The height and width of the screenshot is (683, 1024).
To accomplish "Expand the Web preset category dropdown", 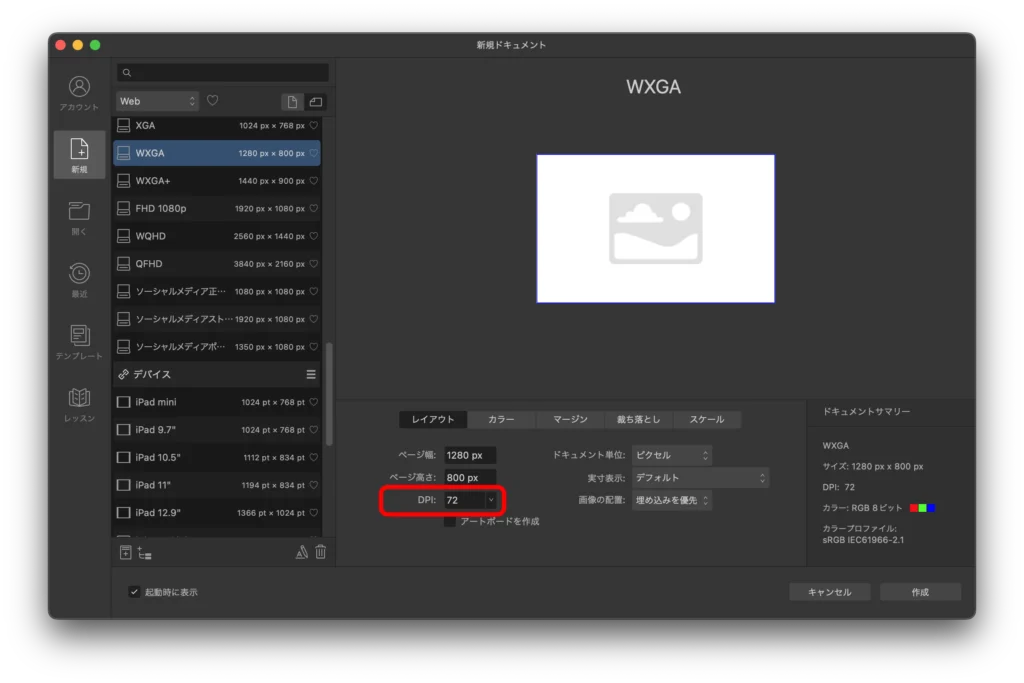I will point(158,101).
